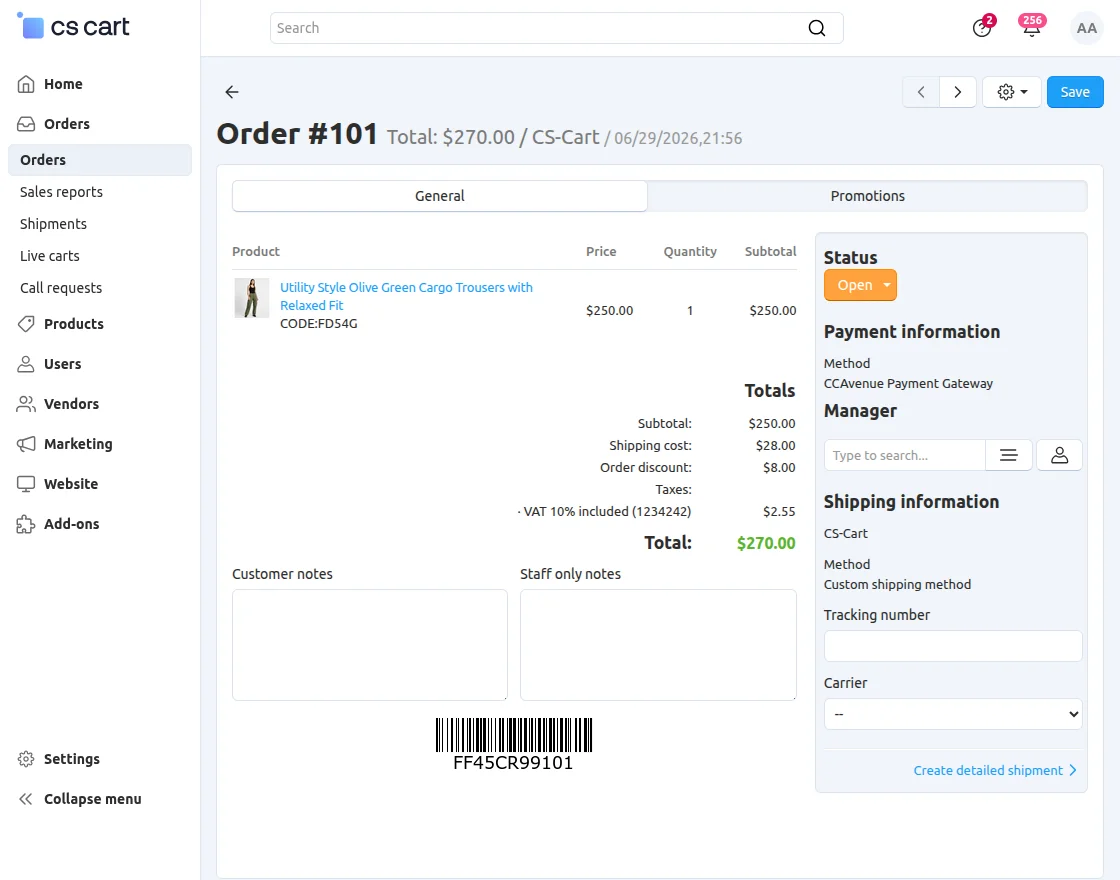The width and height of the screenshot is (1120, 880).
Task: Click the CS-Cart logo
Action: click(73, 26)
